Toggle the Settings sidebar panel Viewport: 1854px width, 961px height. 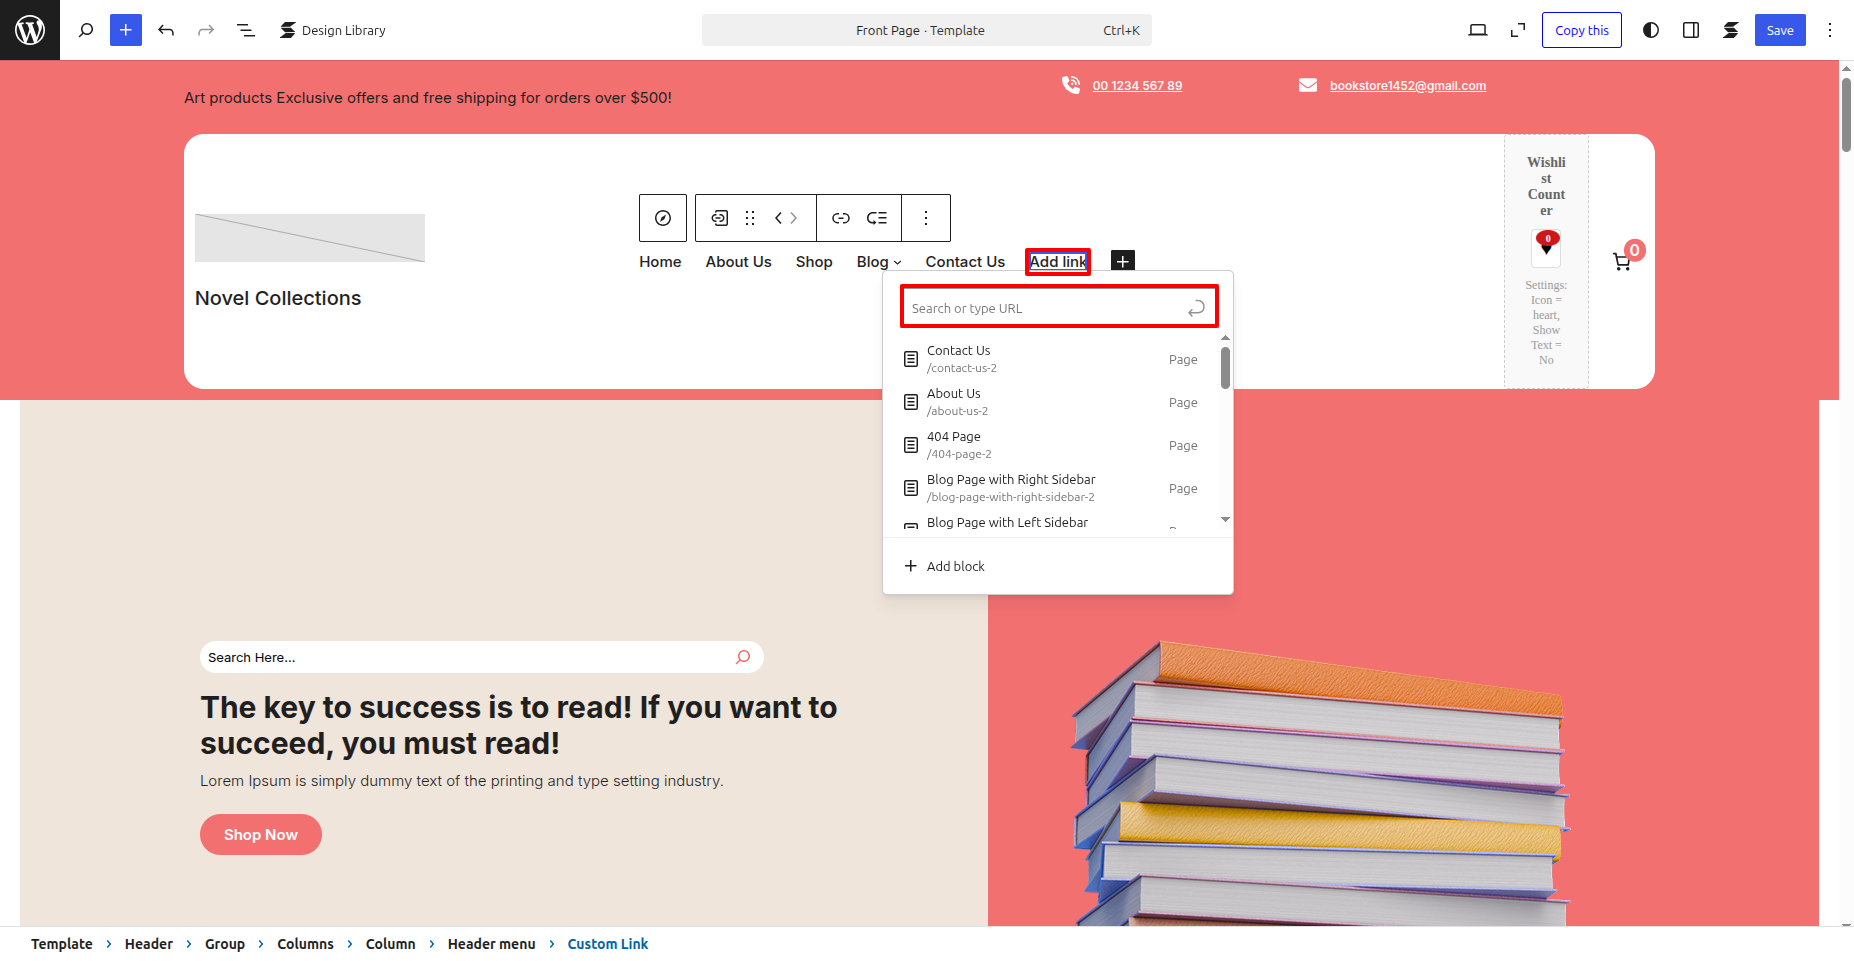click(x=1691, y=30)
